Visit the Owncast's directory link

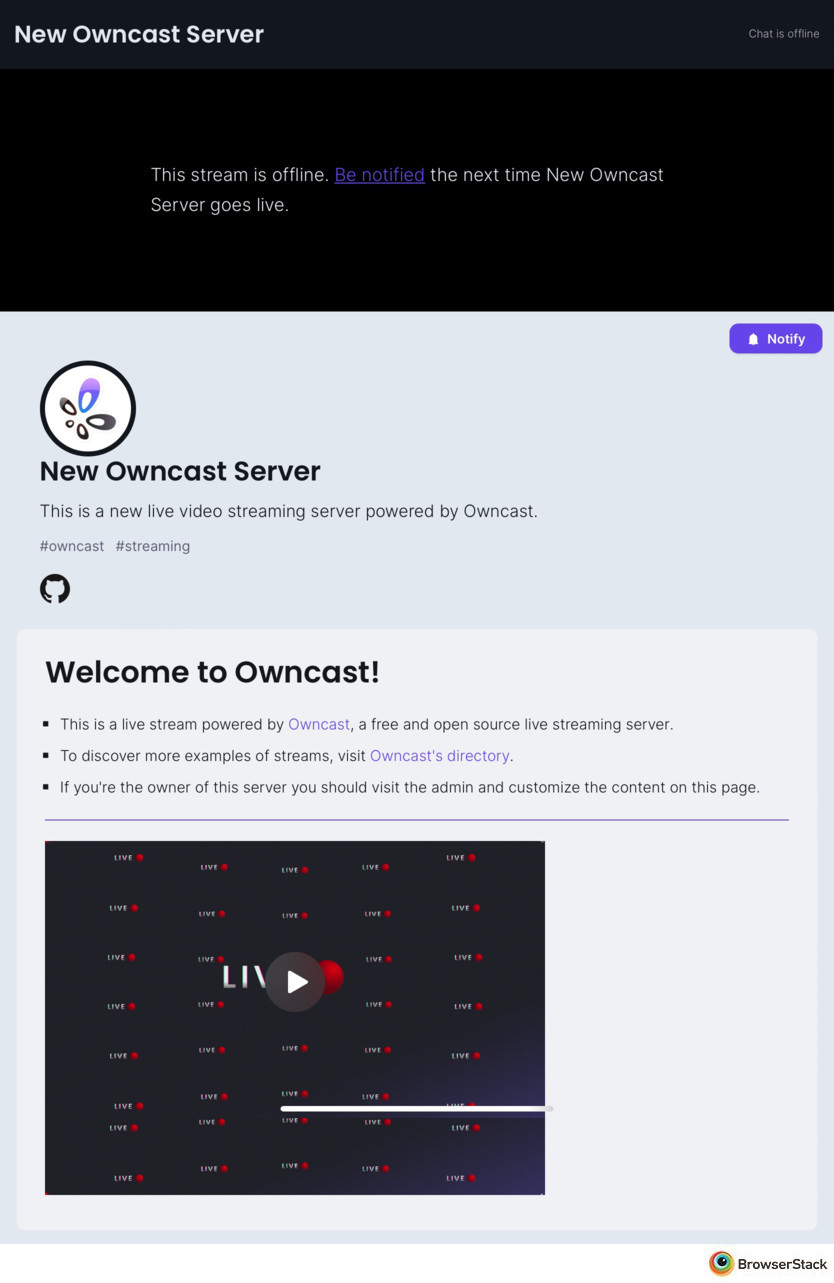(440, 756)
